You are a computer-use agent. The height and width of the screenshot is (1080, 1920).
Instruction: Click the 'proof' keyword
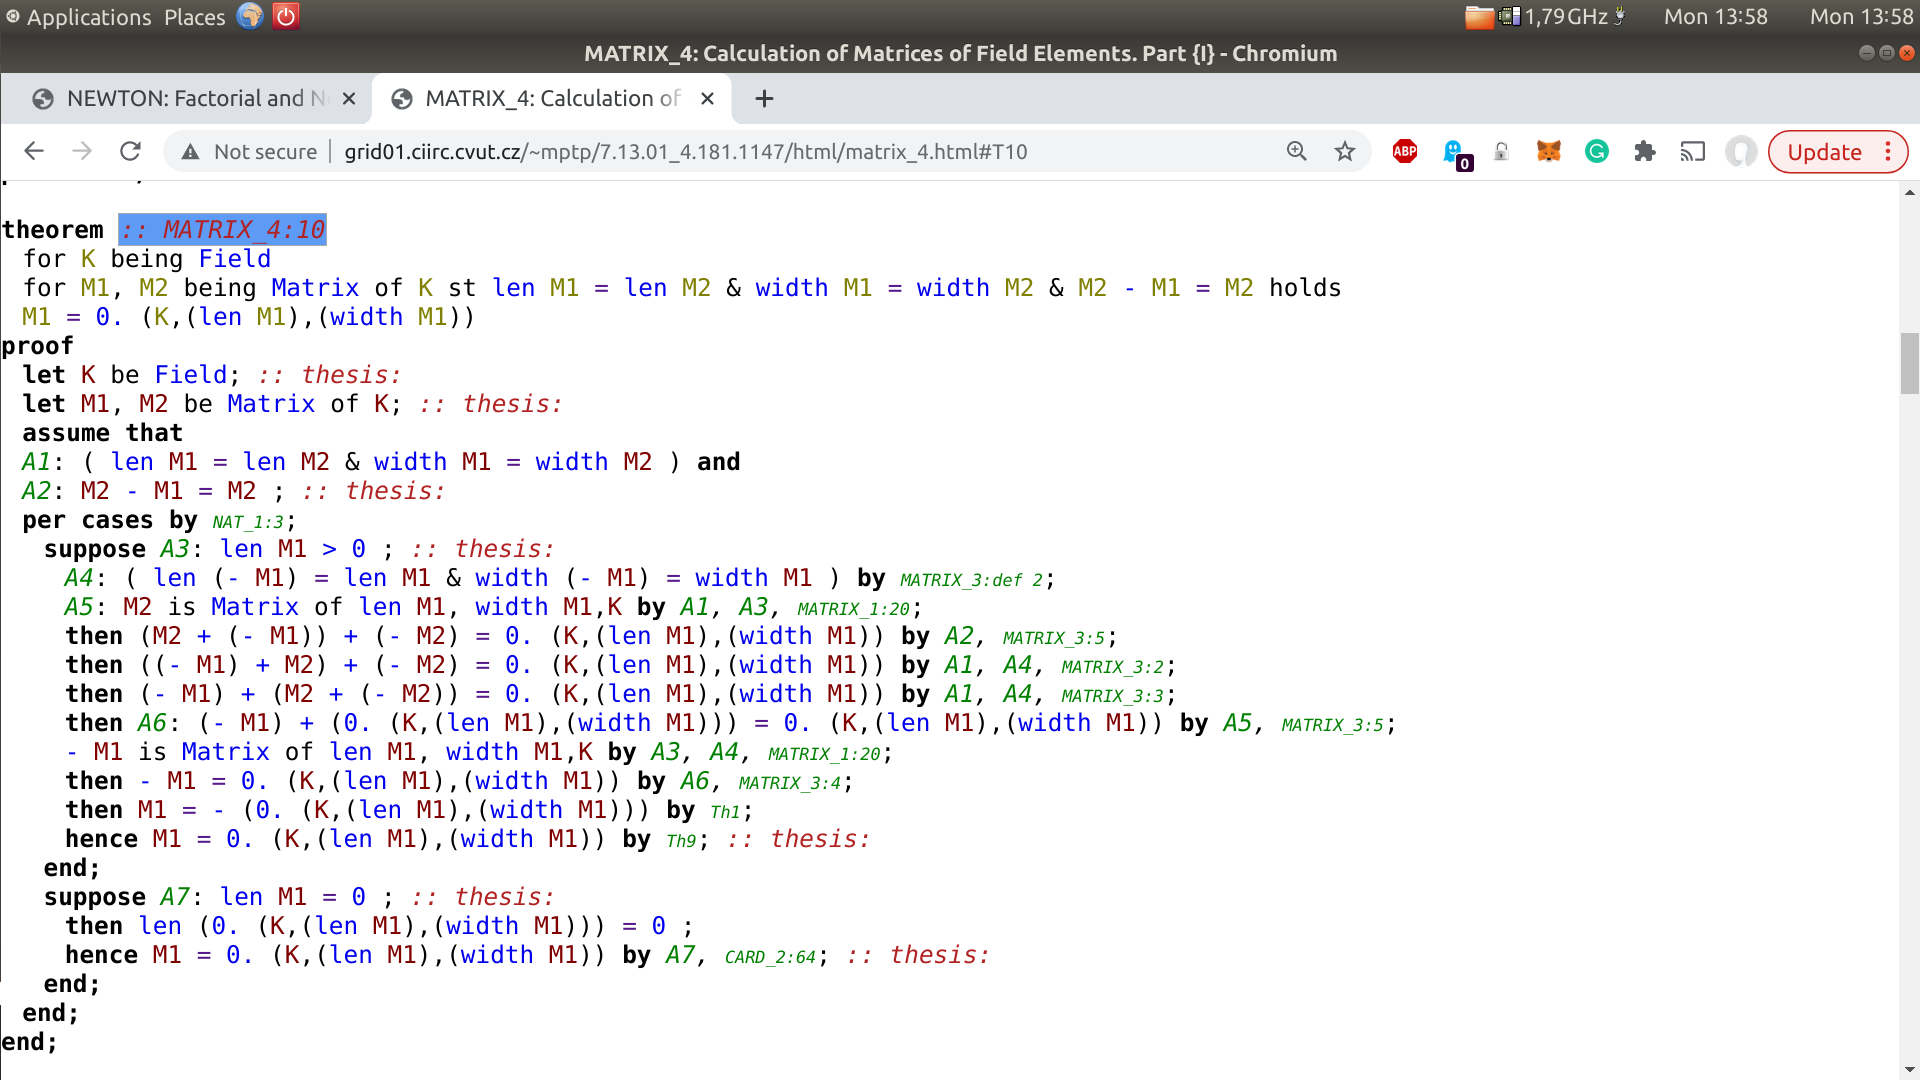[37, 346]
